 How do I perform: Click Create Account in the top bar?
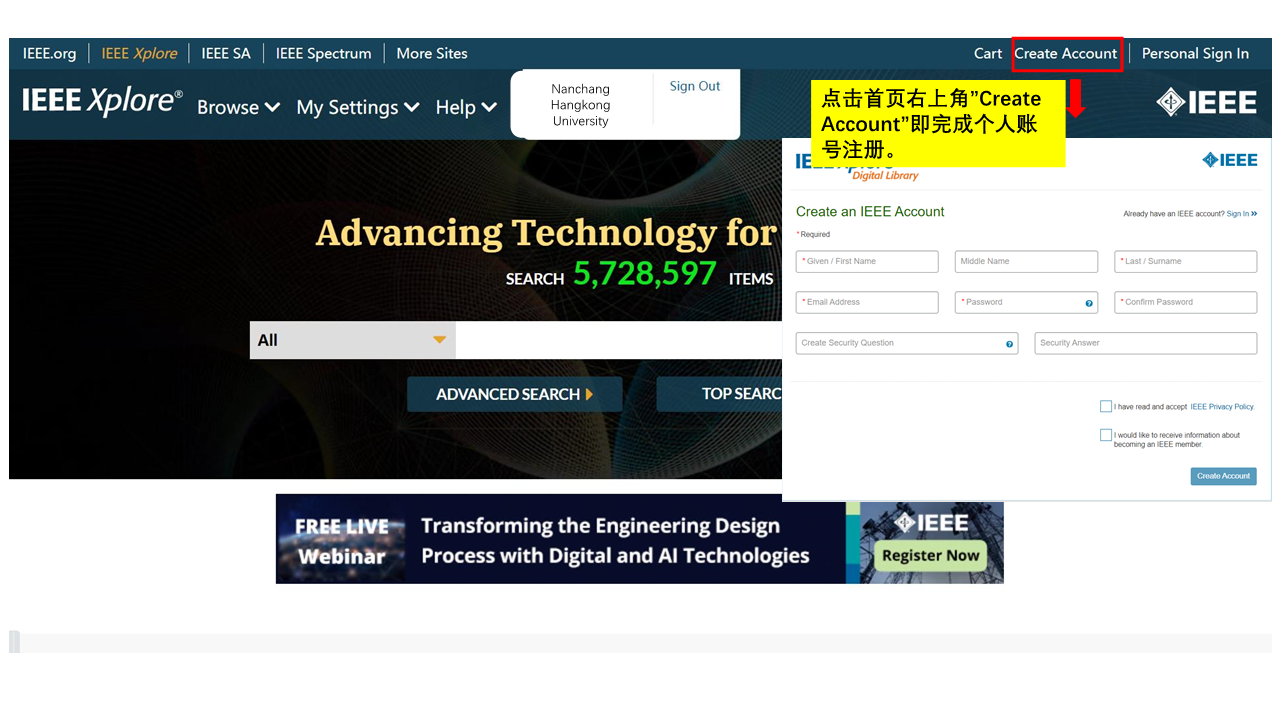pos(1066,54)
